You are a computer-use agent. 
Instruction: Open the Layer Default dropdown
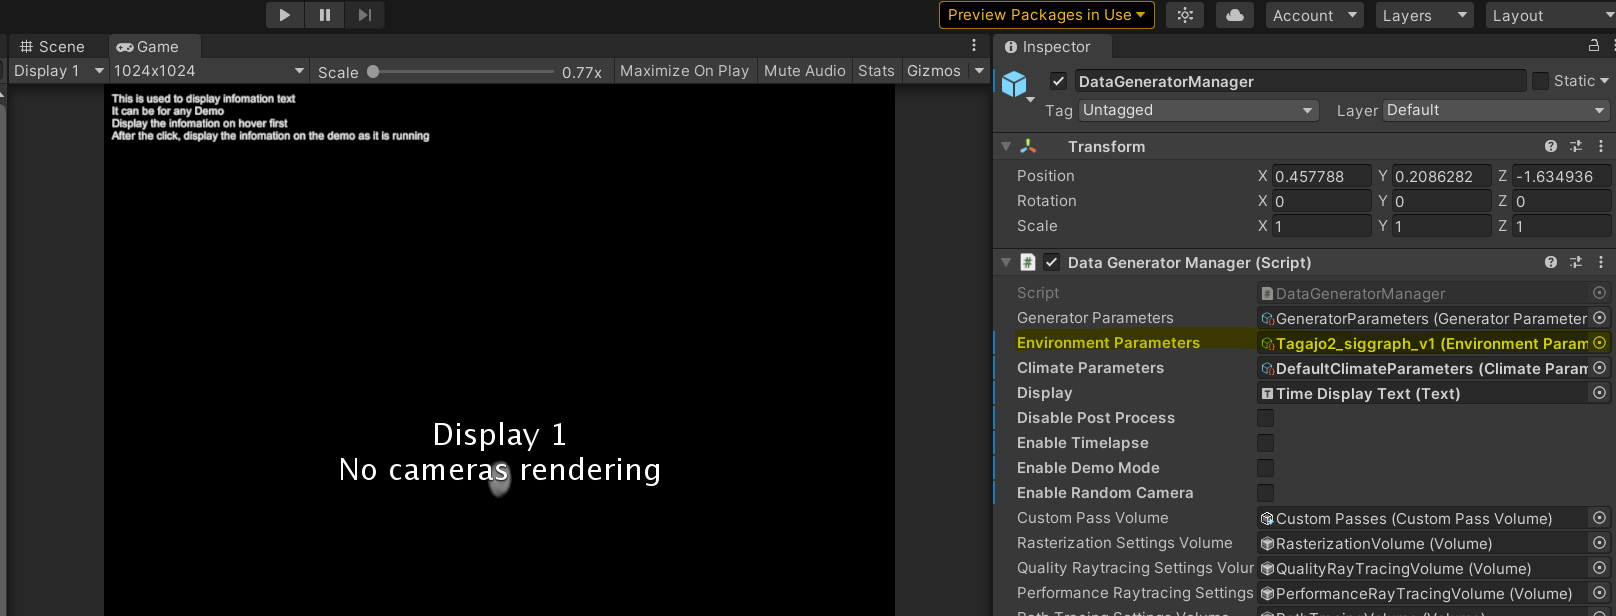coord(1496,110)
